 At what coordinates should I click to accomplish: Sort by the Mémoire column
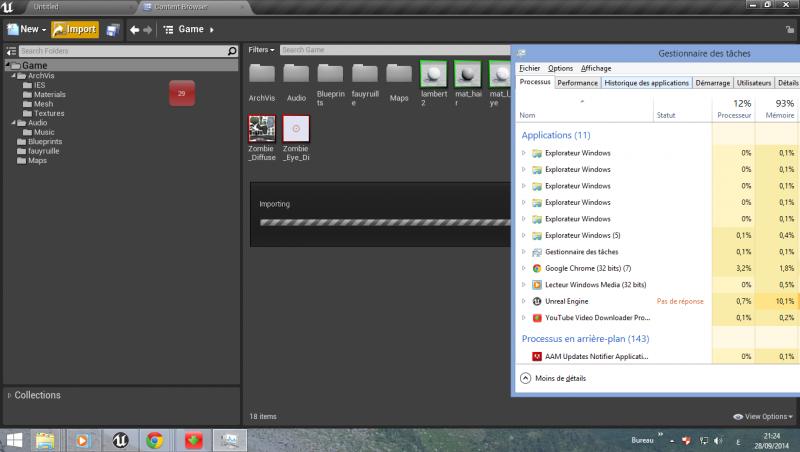pyautogui.click(x=779, y=109)
